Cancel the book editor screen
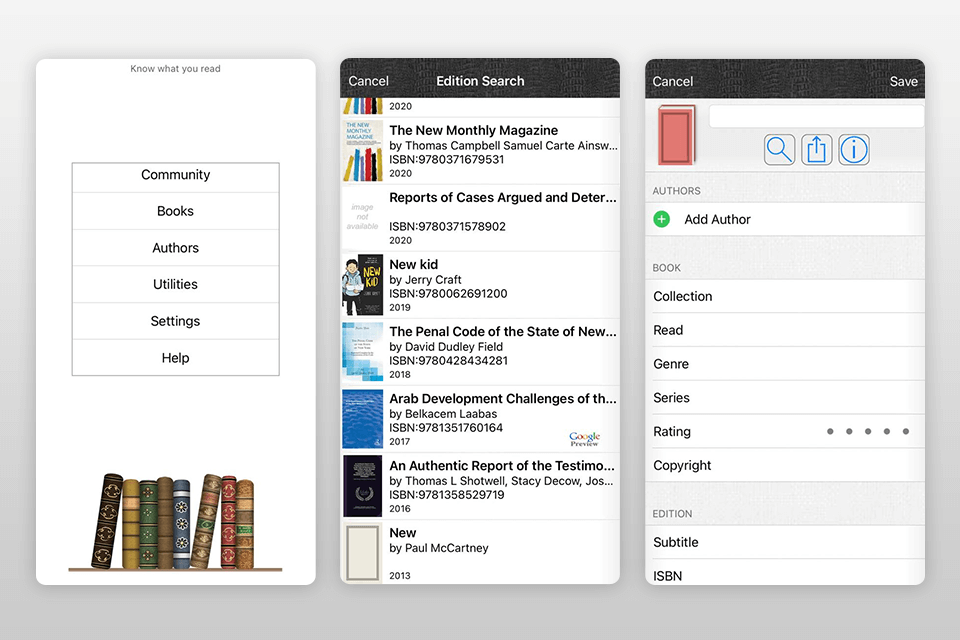Image resolution: width=960 pixels, height=640 pixels. pos(673,81)
